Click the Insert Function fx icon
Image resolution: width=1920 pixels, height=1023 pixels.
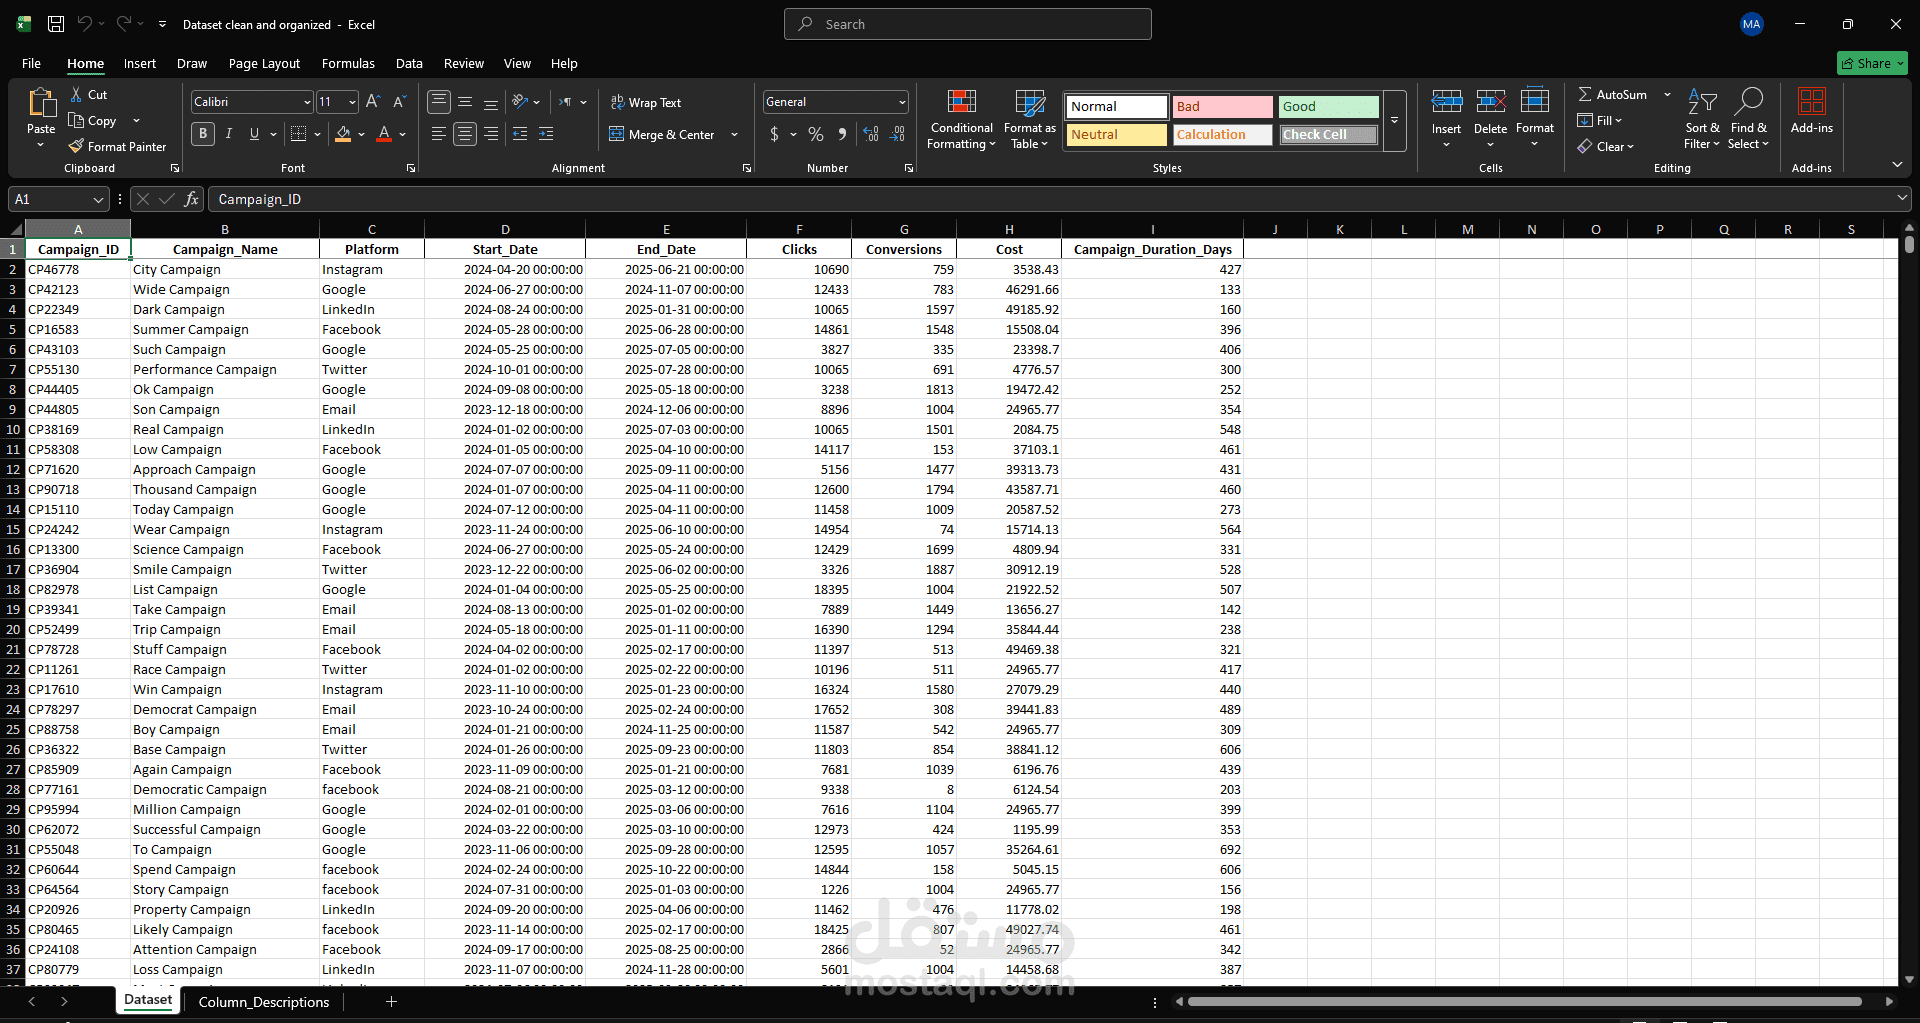coord(191,199)
